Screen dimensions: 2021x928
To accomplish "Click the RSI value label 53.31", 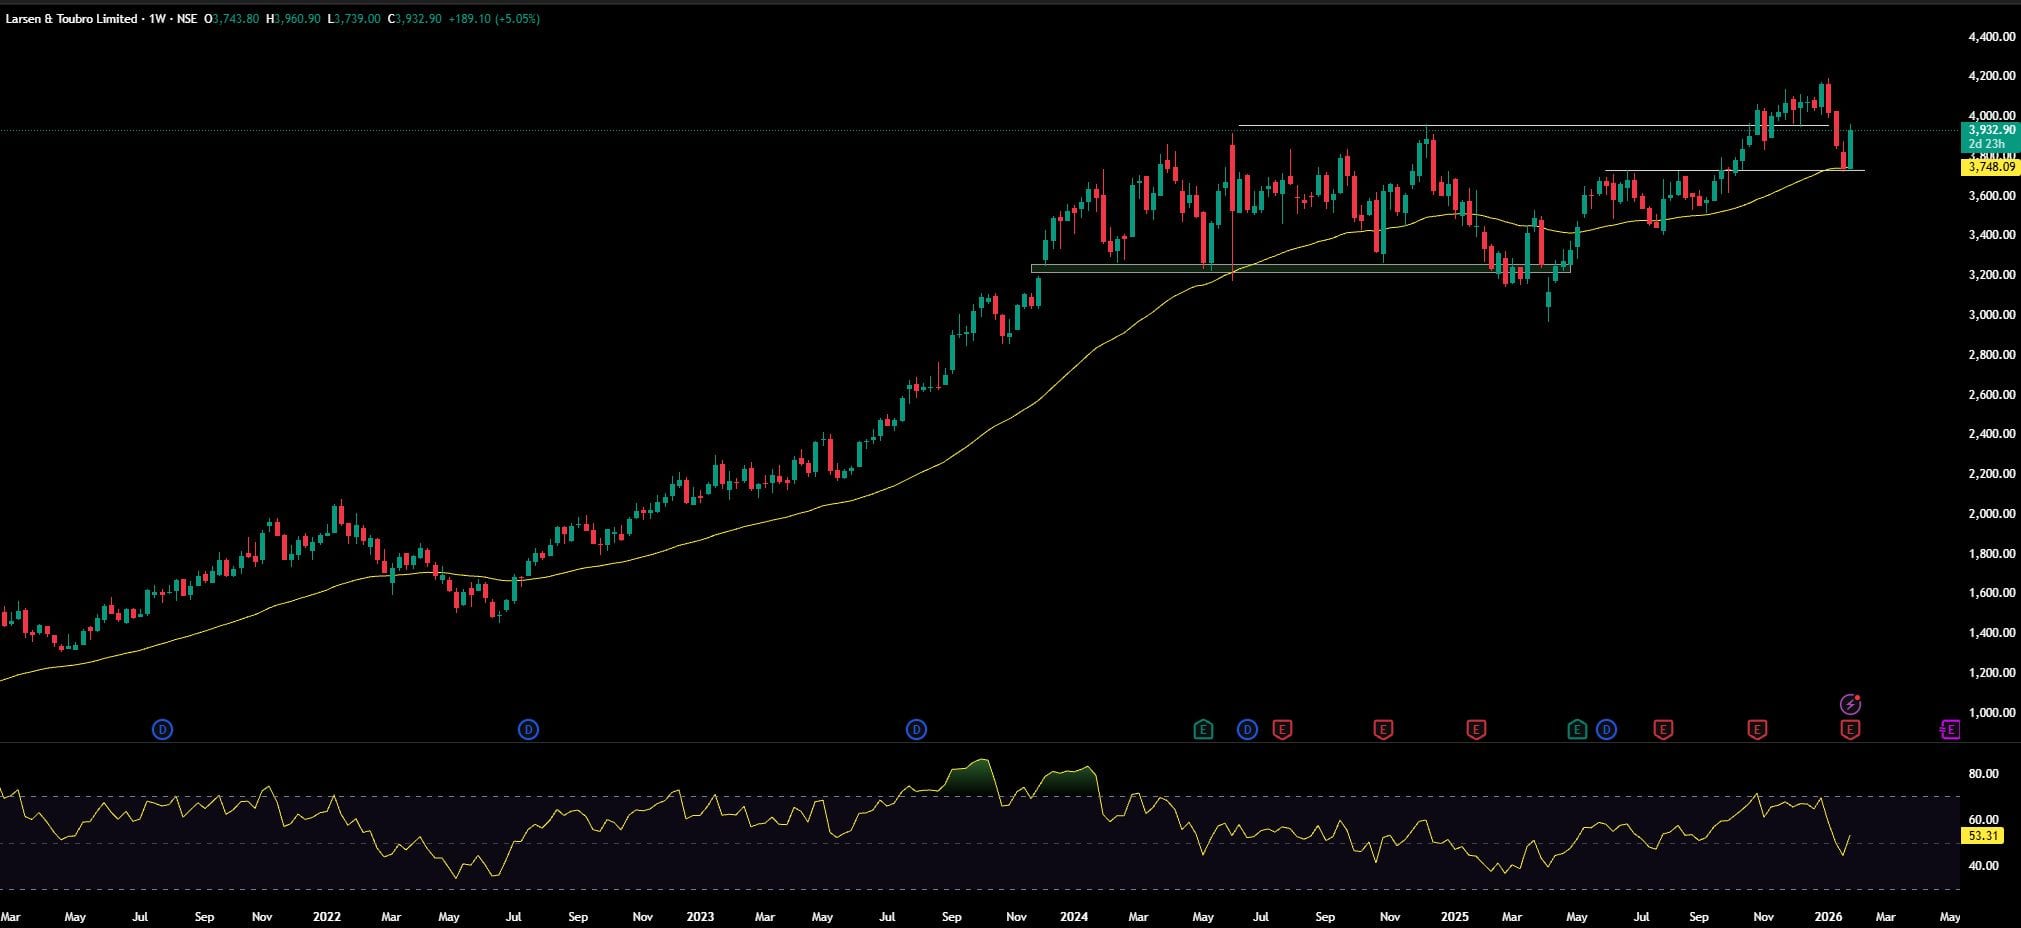I will [1983, 836].
